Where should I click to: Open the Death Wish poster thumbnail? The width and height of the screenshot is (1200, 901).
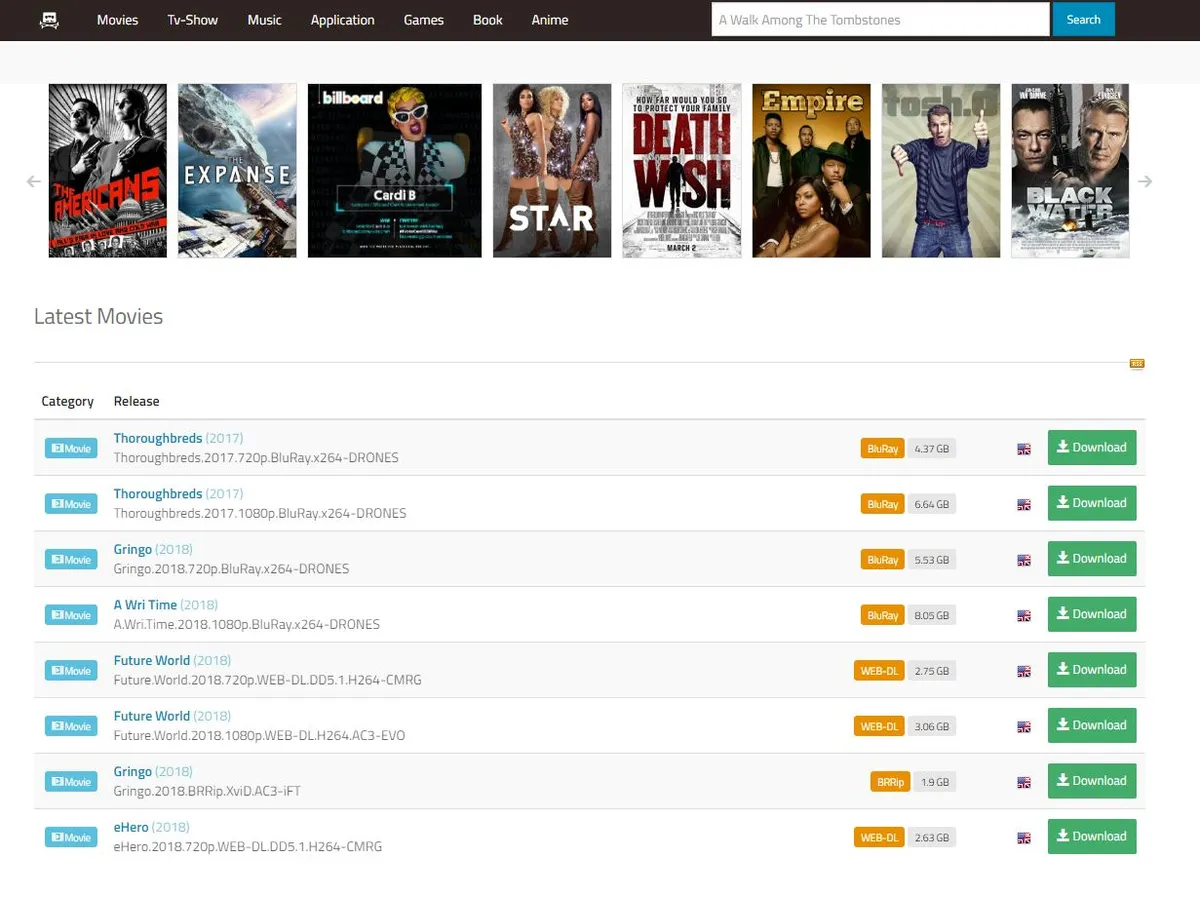point(681,169)
